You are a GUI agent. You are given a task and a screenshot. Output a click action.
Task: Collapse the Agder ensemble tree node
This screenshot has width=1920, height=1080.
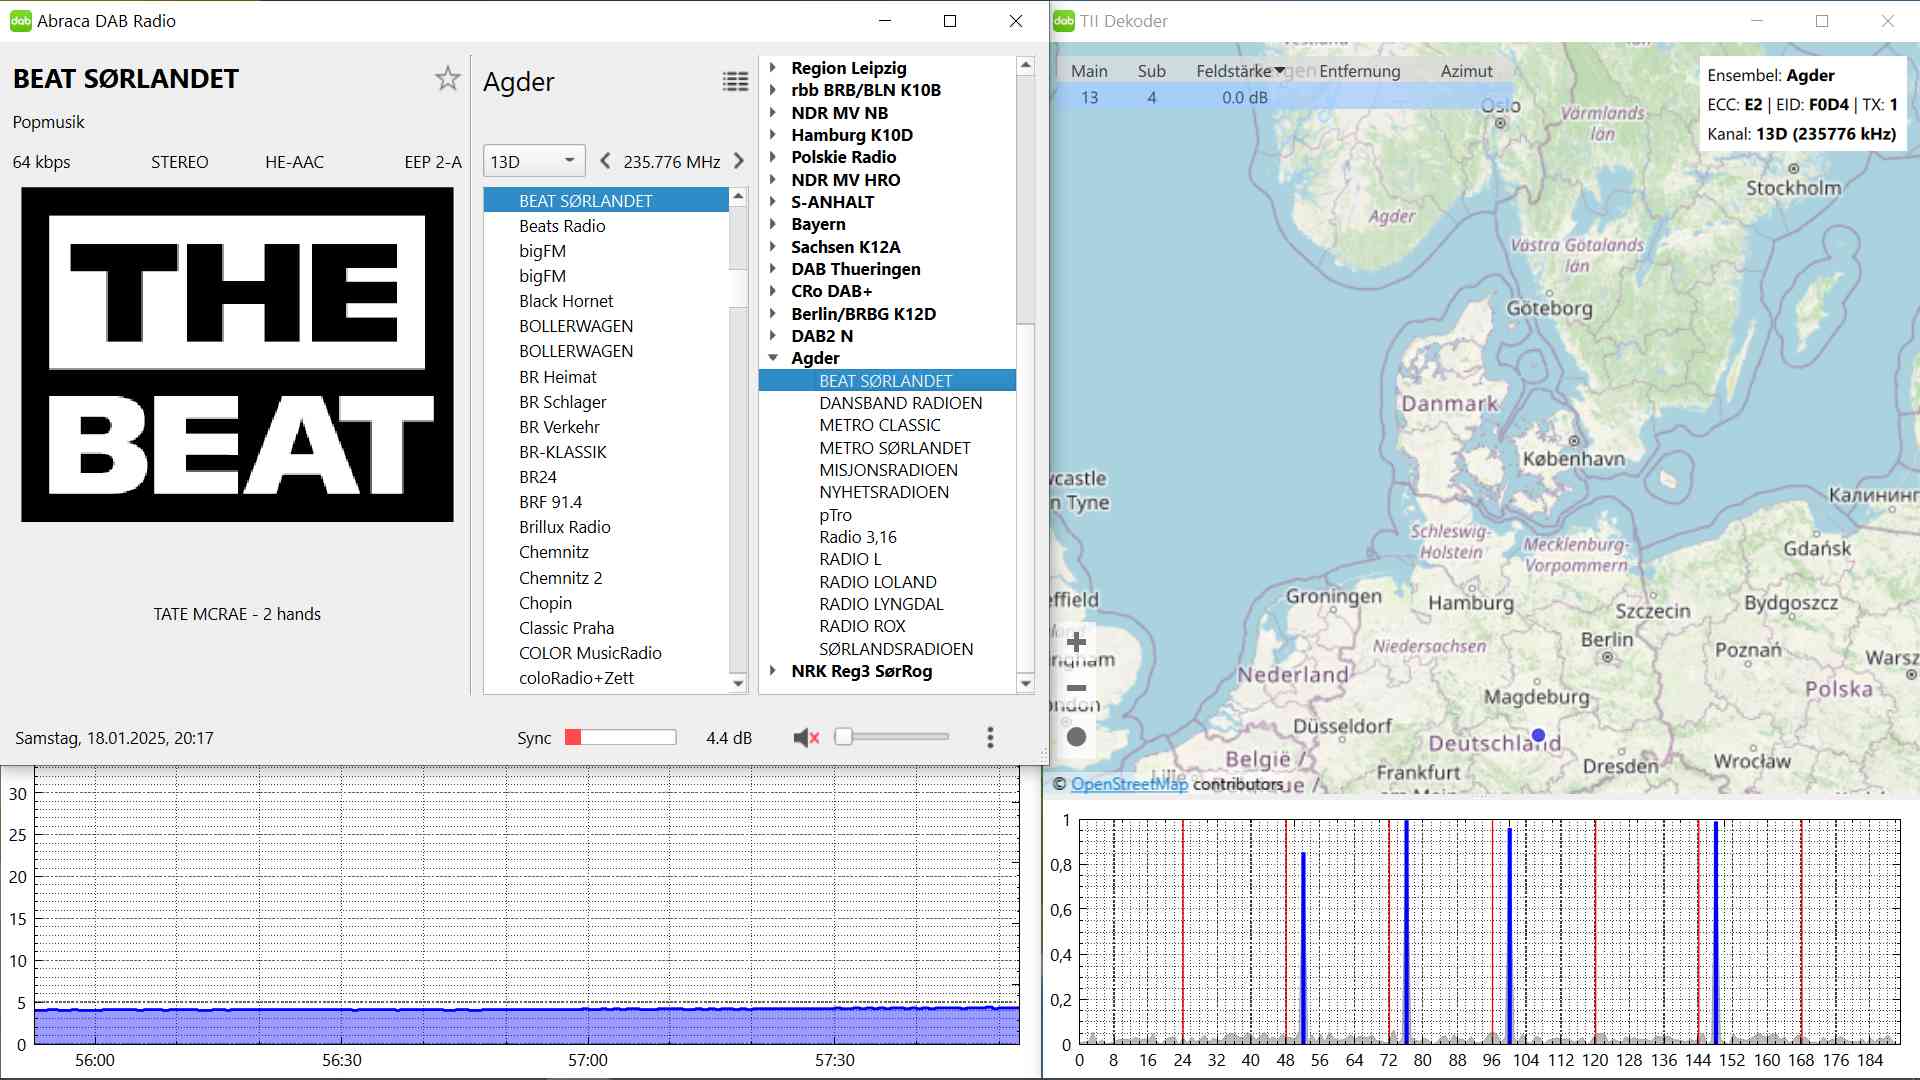click(773, 358)
